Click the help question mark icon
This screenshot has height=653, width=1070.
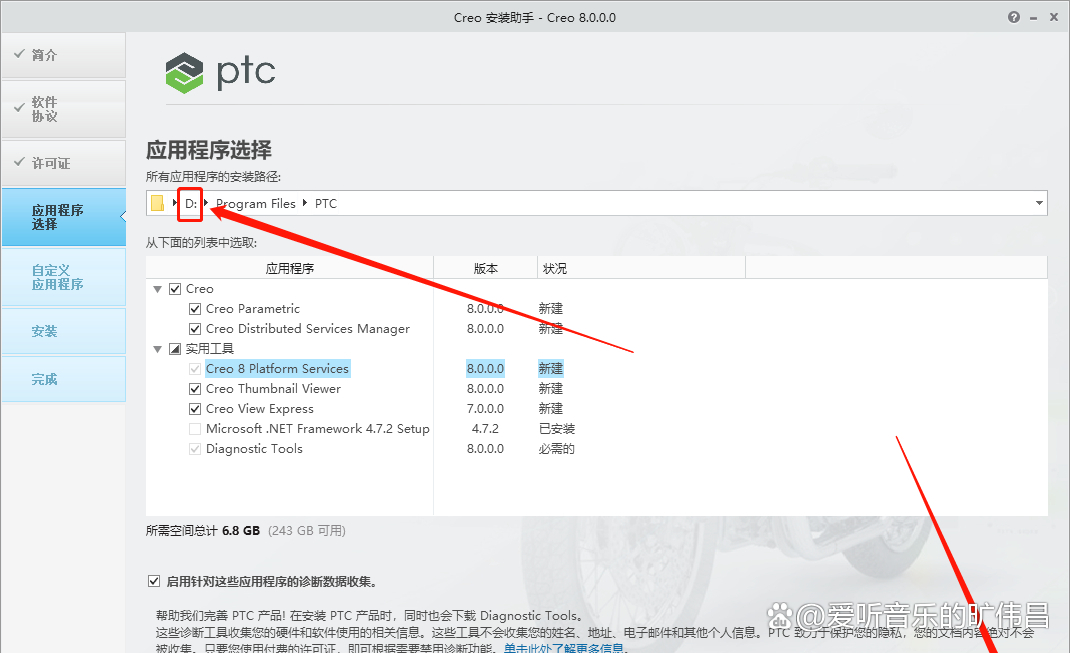(1014, 17)
